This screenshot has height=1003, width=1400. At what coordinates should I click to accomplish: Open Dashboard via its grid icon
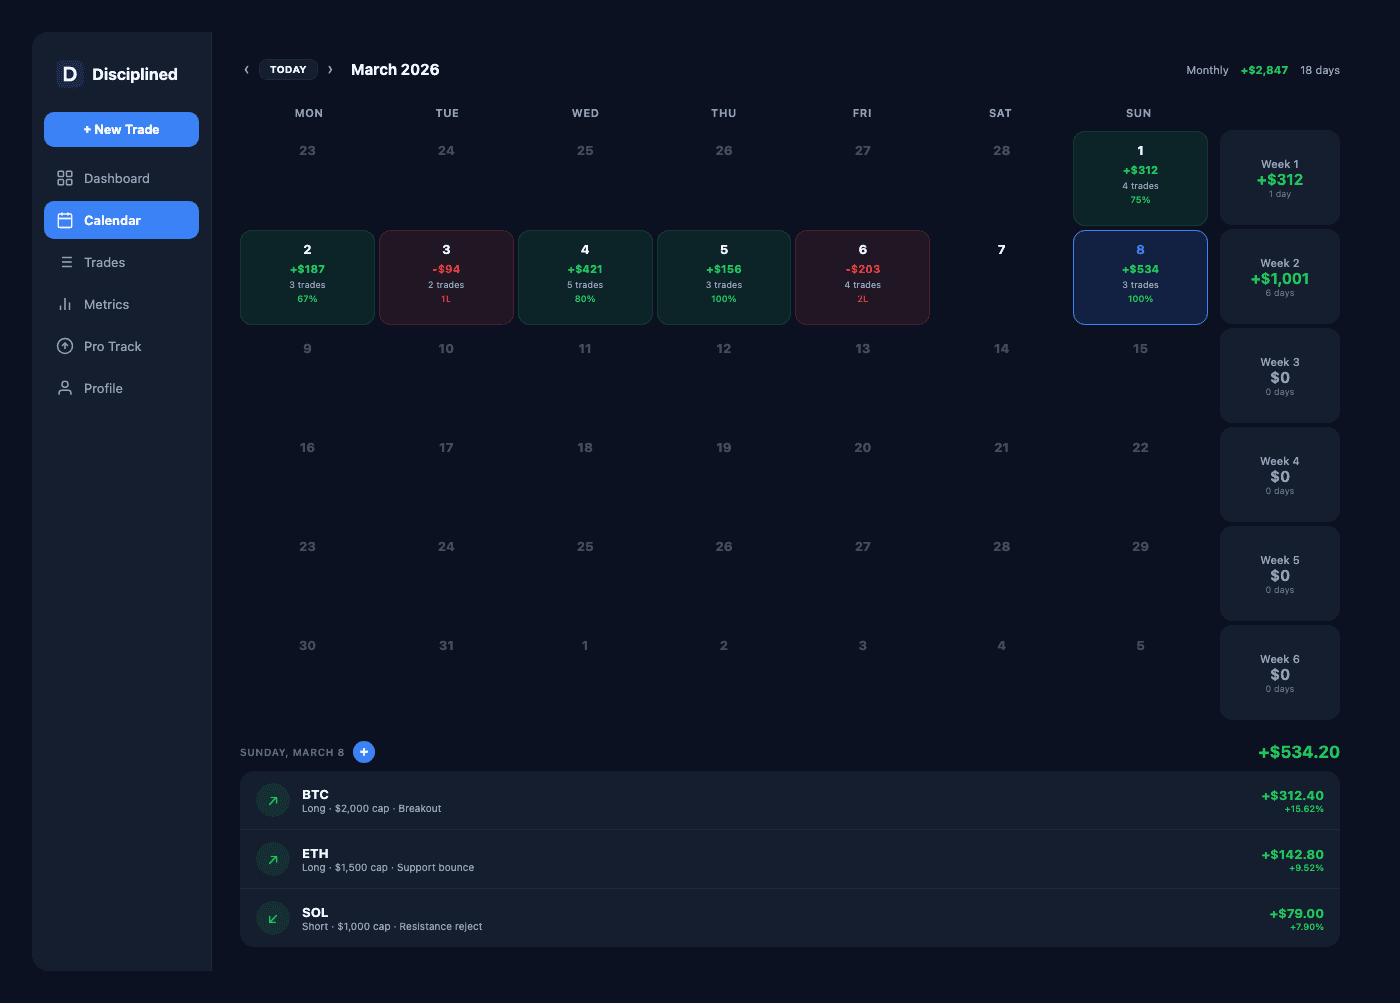point(65,178)
